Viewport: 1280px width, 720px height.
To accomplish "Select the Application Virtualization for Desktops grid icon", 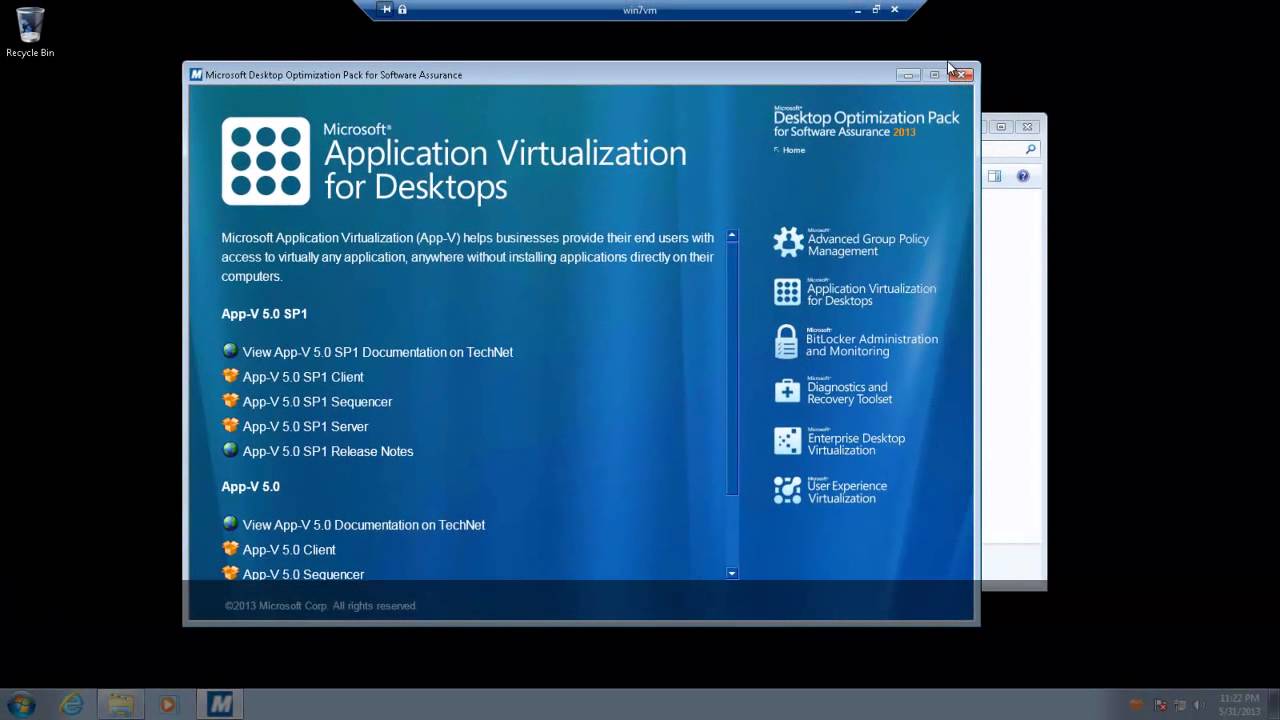I will (788, 292).
